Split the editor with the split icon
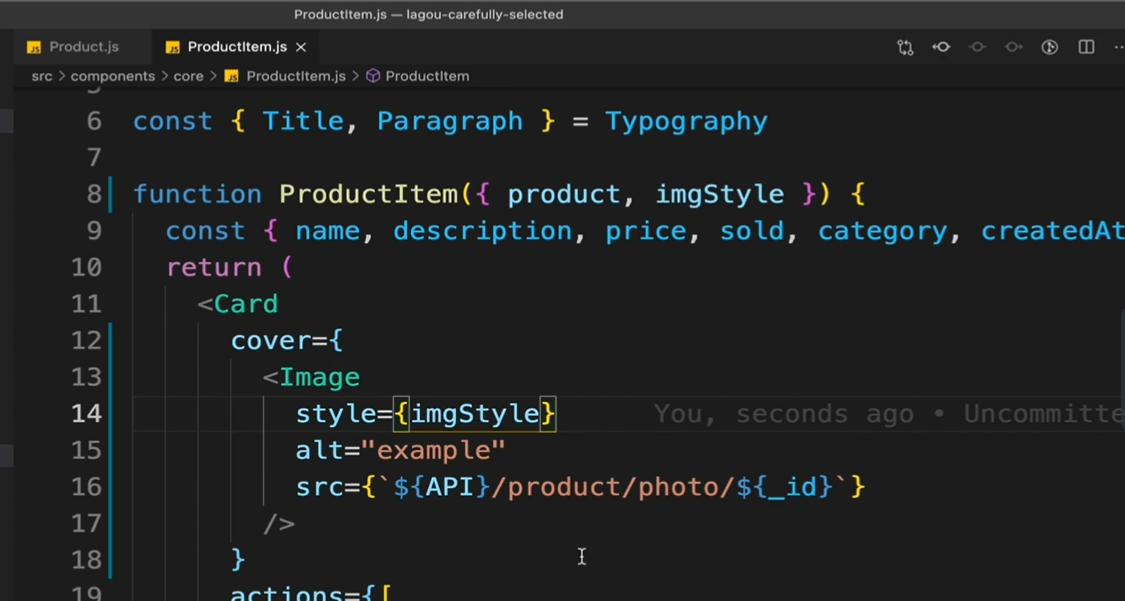Screen dimensions: 1125x601 point(1086,47)
